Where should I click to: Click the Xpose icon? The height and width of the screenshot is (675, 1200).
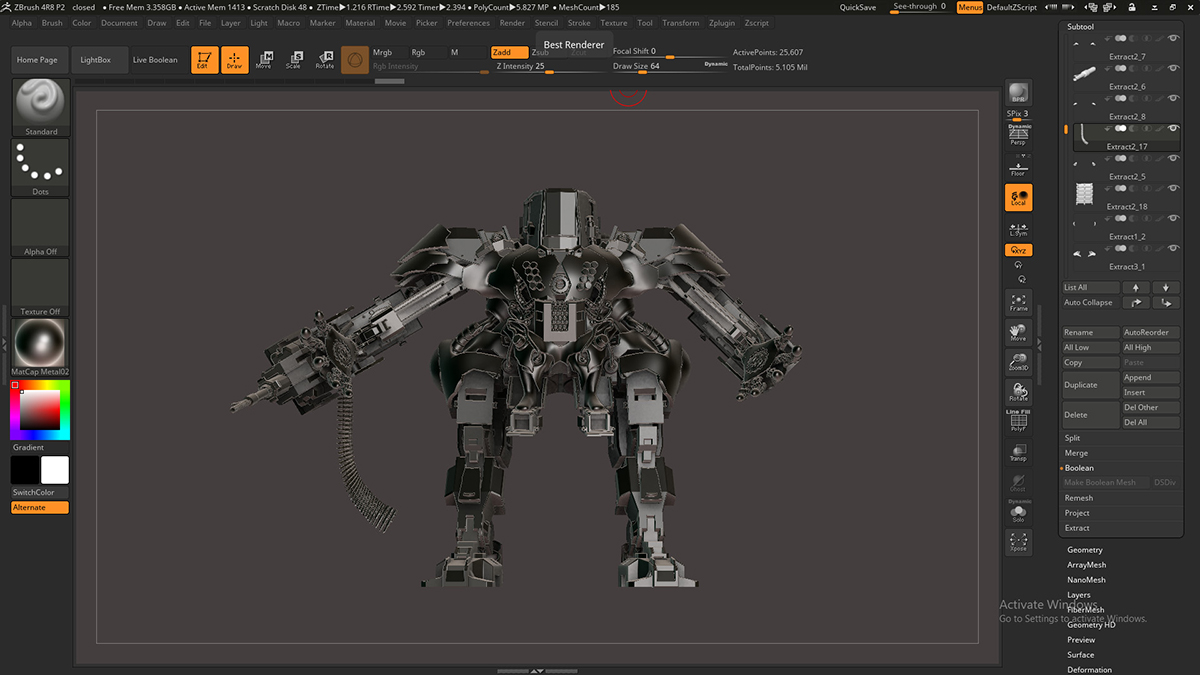pyautogui.click(x=1018, y=542)
